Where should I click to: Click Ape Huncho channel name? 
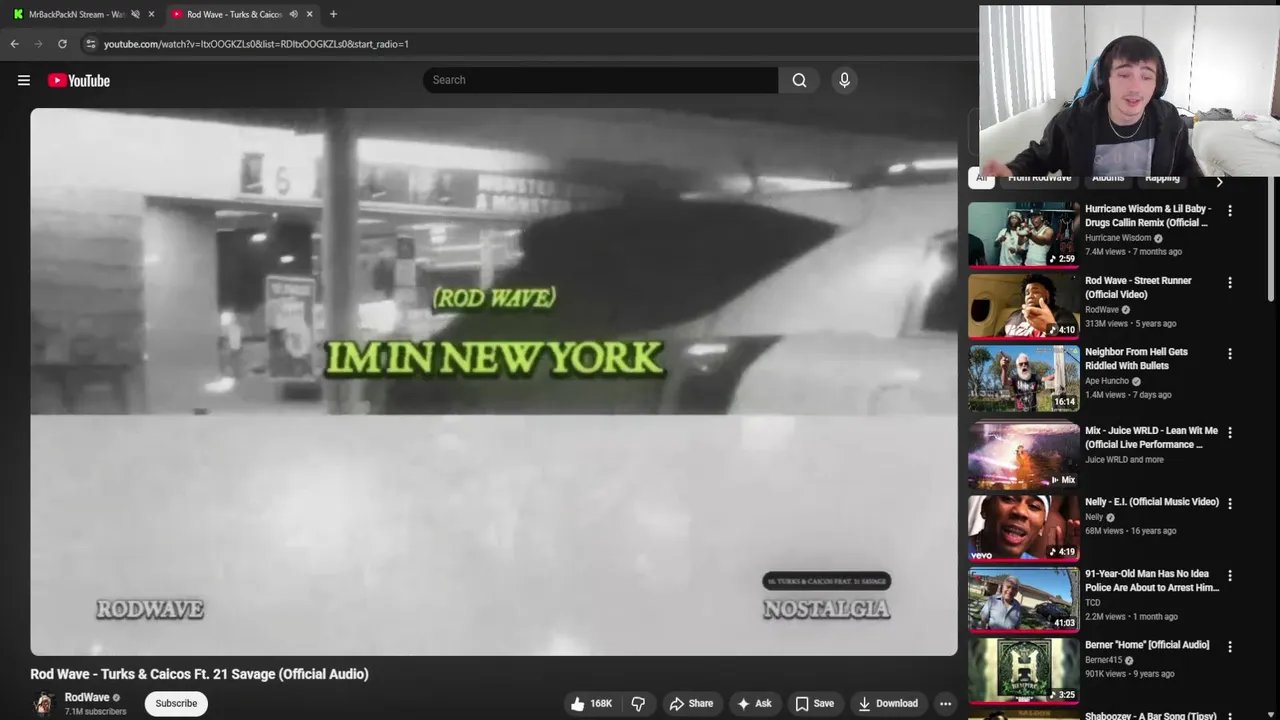[x=1107, y=381]
